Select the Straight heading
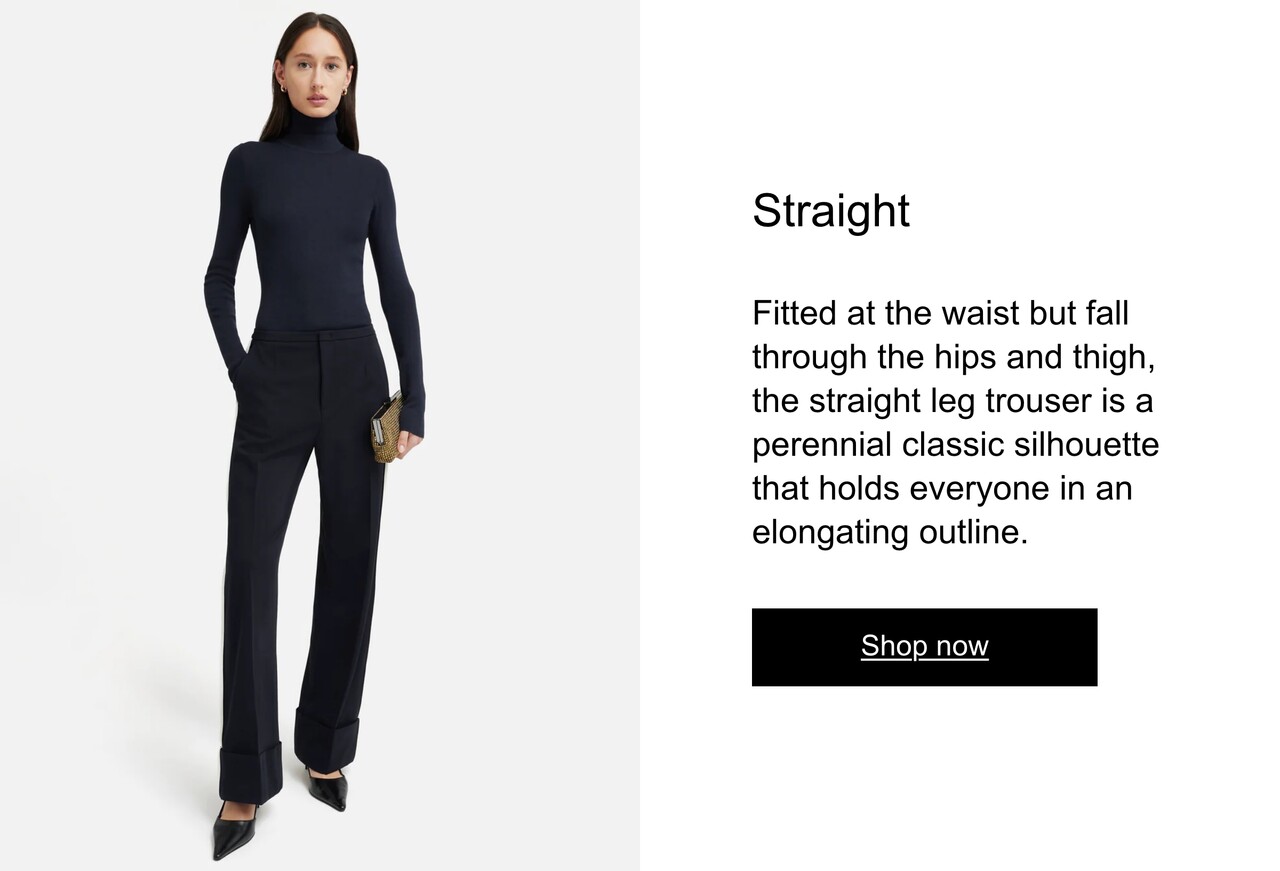Viewport: 1280px width, 871px height. pos(831,211)
